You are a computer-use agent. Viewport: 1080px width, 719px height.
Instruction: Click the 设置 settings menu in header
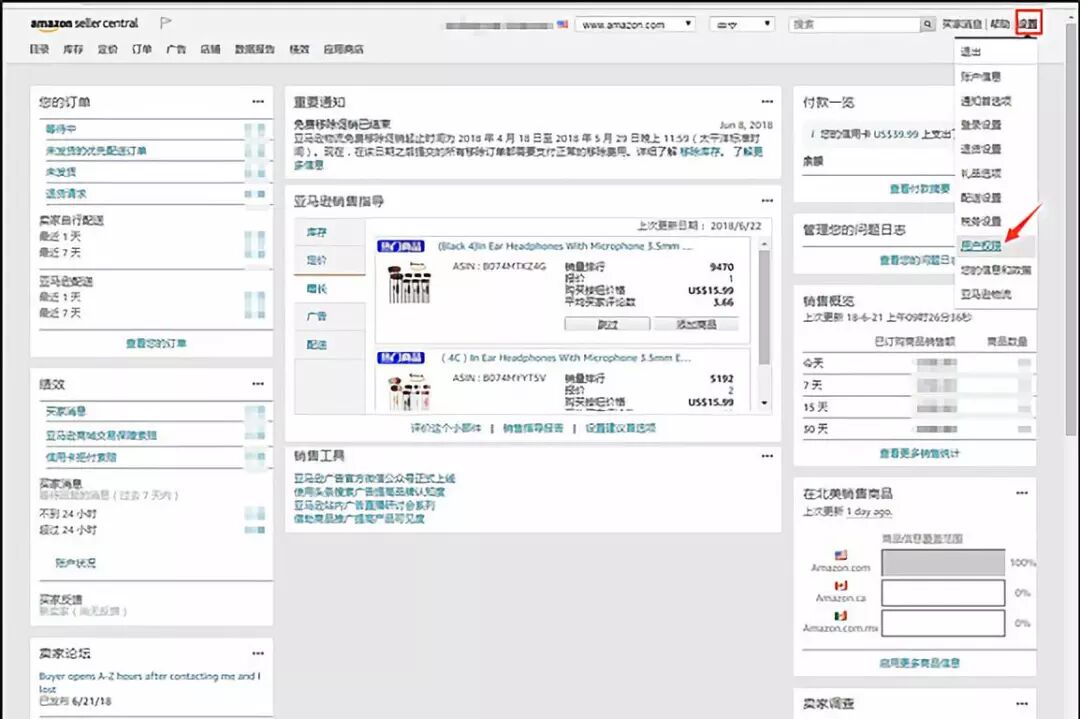(x=1028, y=23)
